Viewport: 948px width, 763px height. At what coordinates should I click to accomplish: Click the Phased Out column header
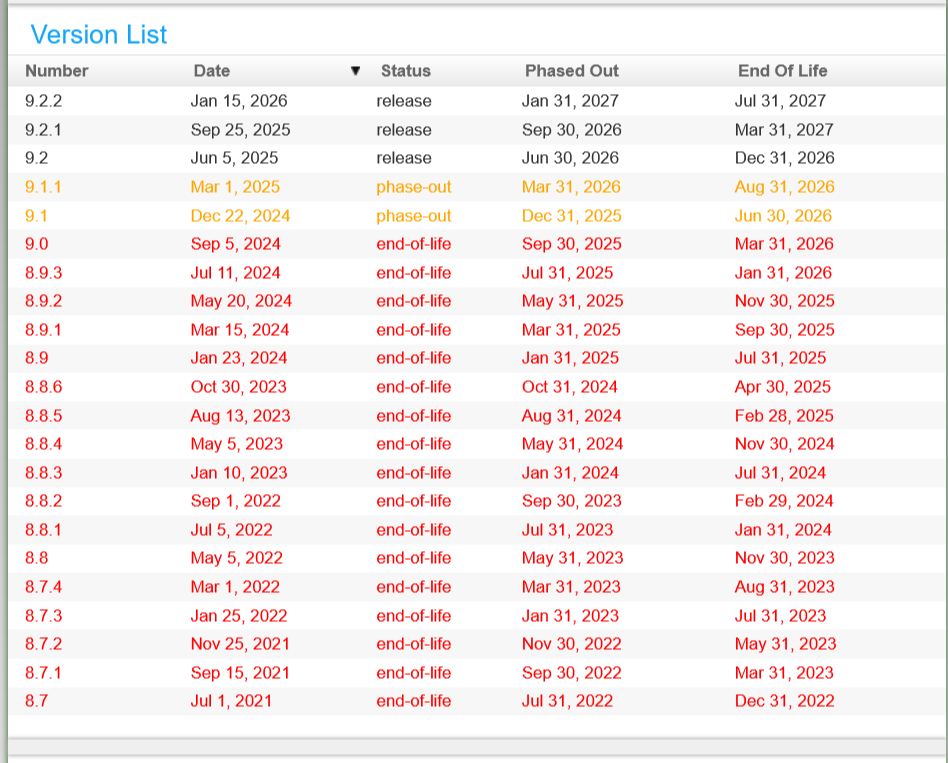pyautogui.click(x=571, y=71)
